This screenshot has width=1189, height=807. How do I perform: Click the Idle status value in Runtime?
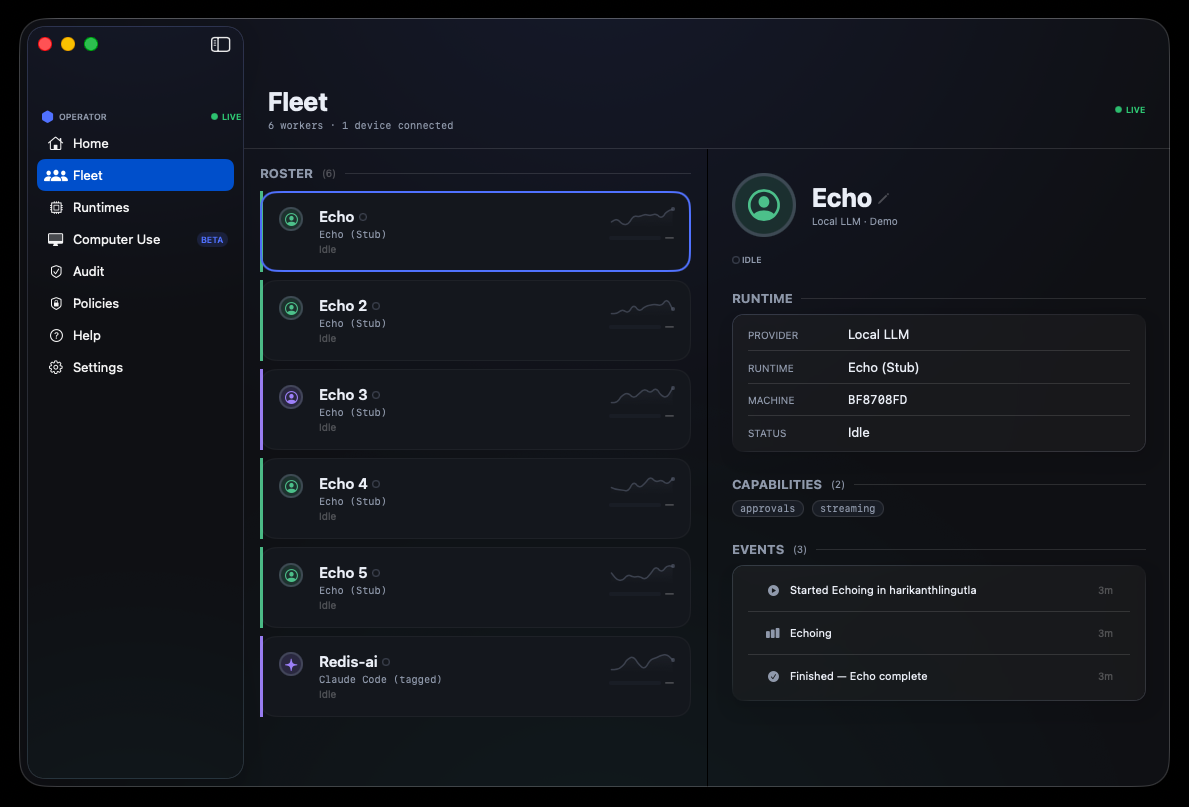point(858,432)
